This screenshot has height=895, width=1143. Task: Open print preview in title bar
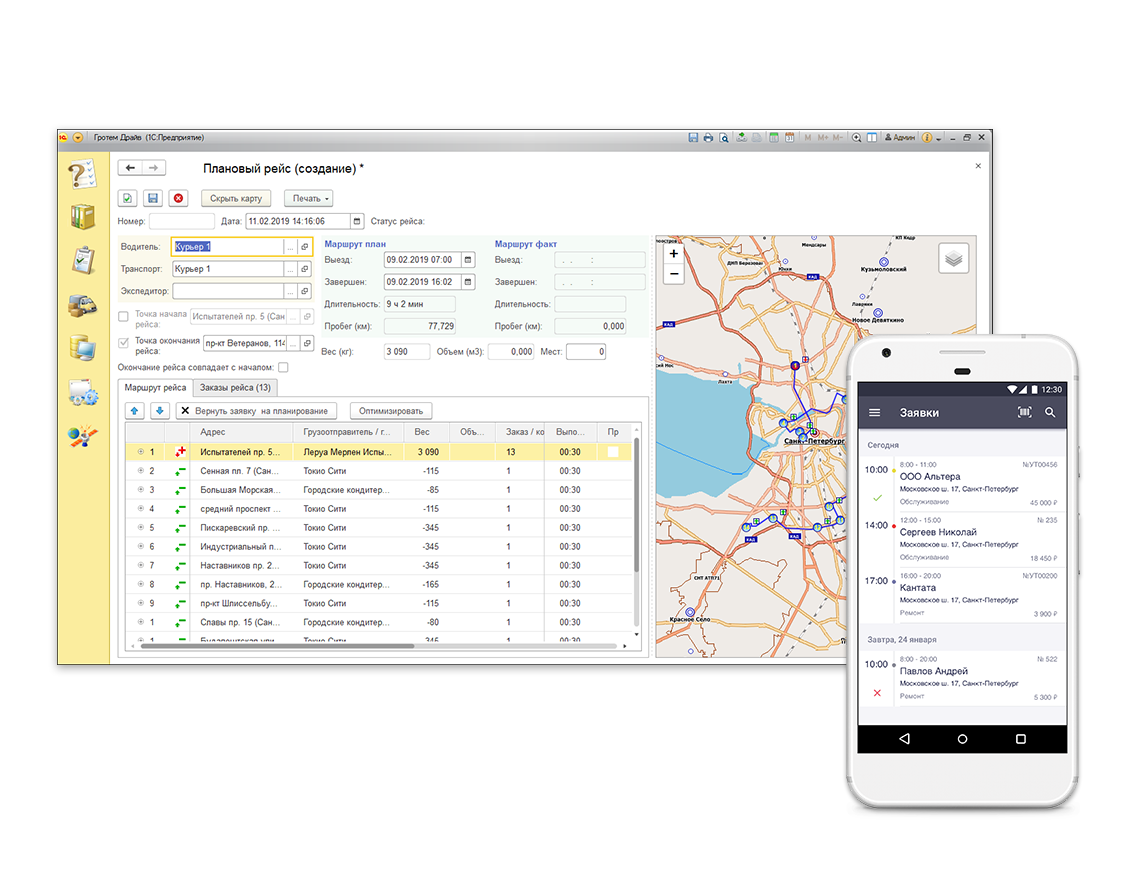pyautogui.click(x=724, y=138)
